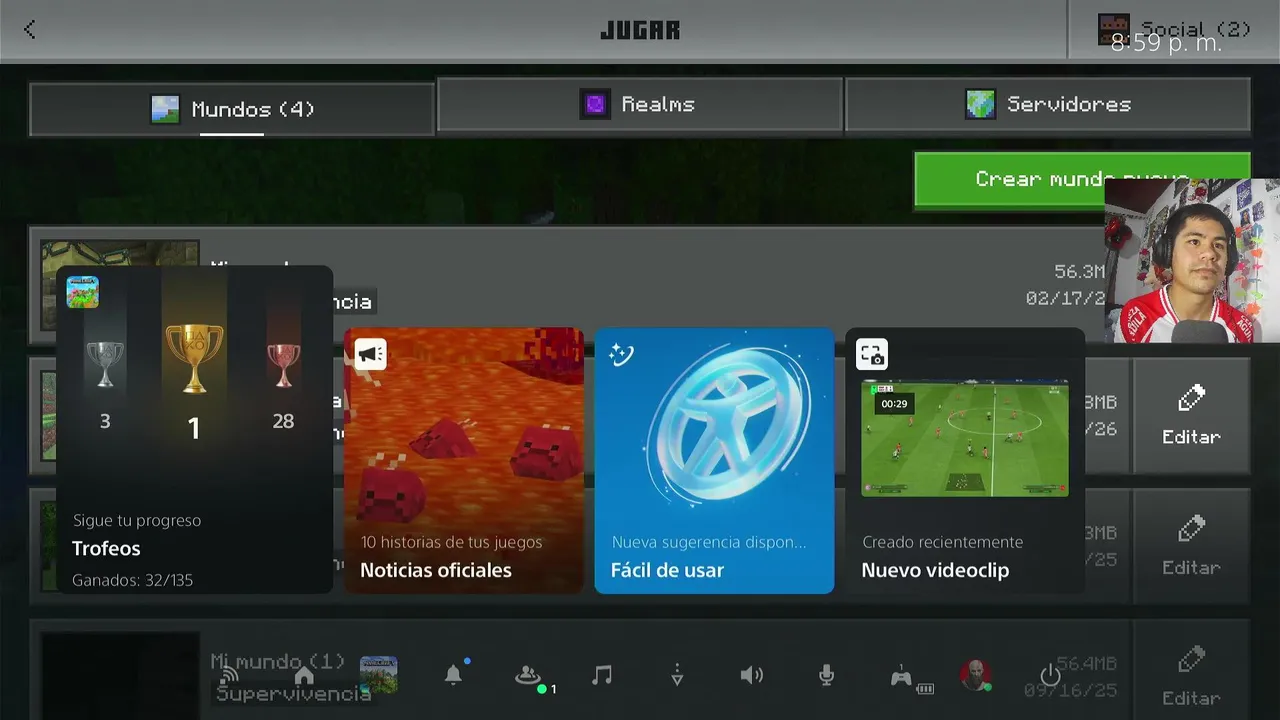
Task: Click Editar for world dated /25
Action: tap(1191, 546)
